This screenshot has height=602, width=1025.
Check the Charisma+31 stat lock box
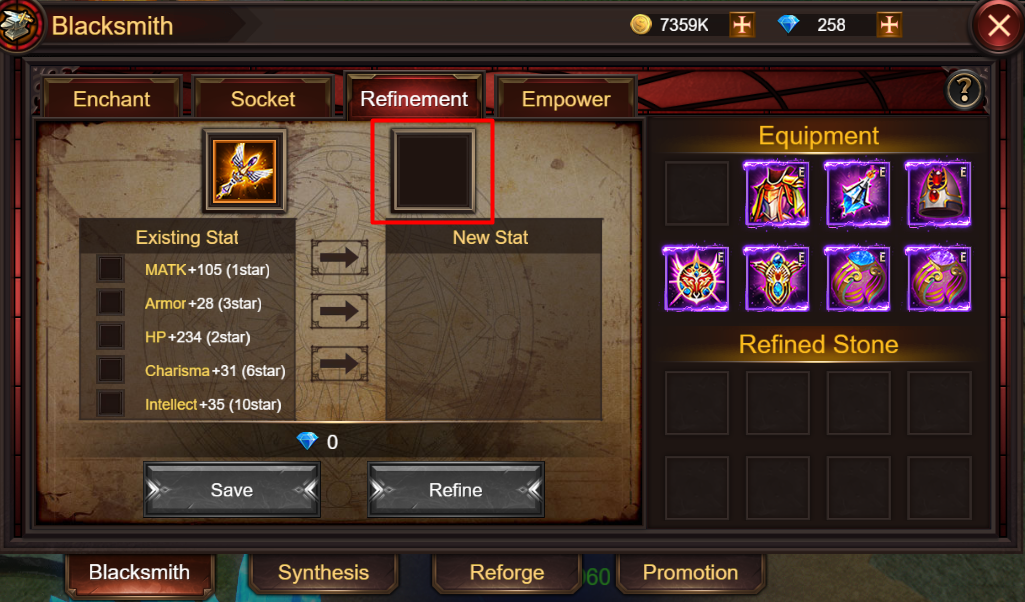pos(110,369)
